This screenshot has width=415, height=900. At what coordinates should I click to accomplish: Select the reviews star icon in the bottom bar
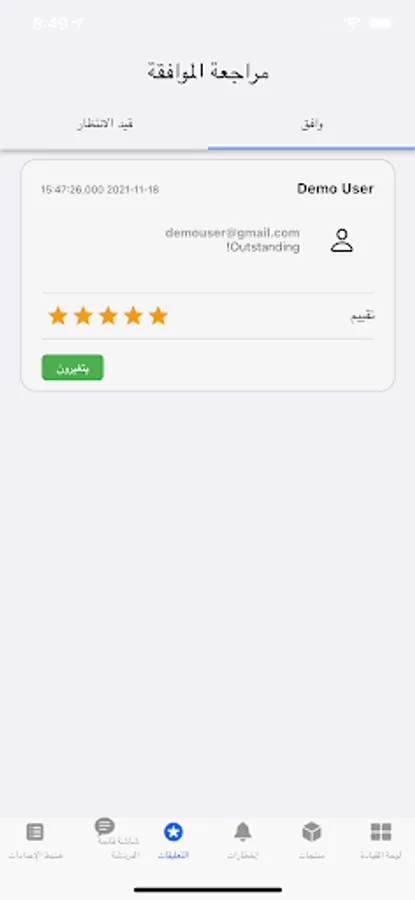coord(173,831)
